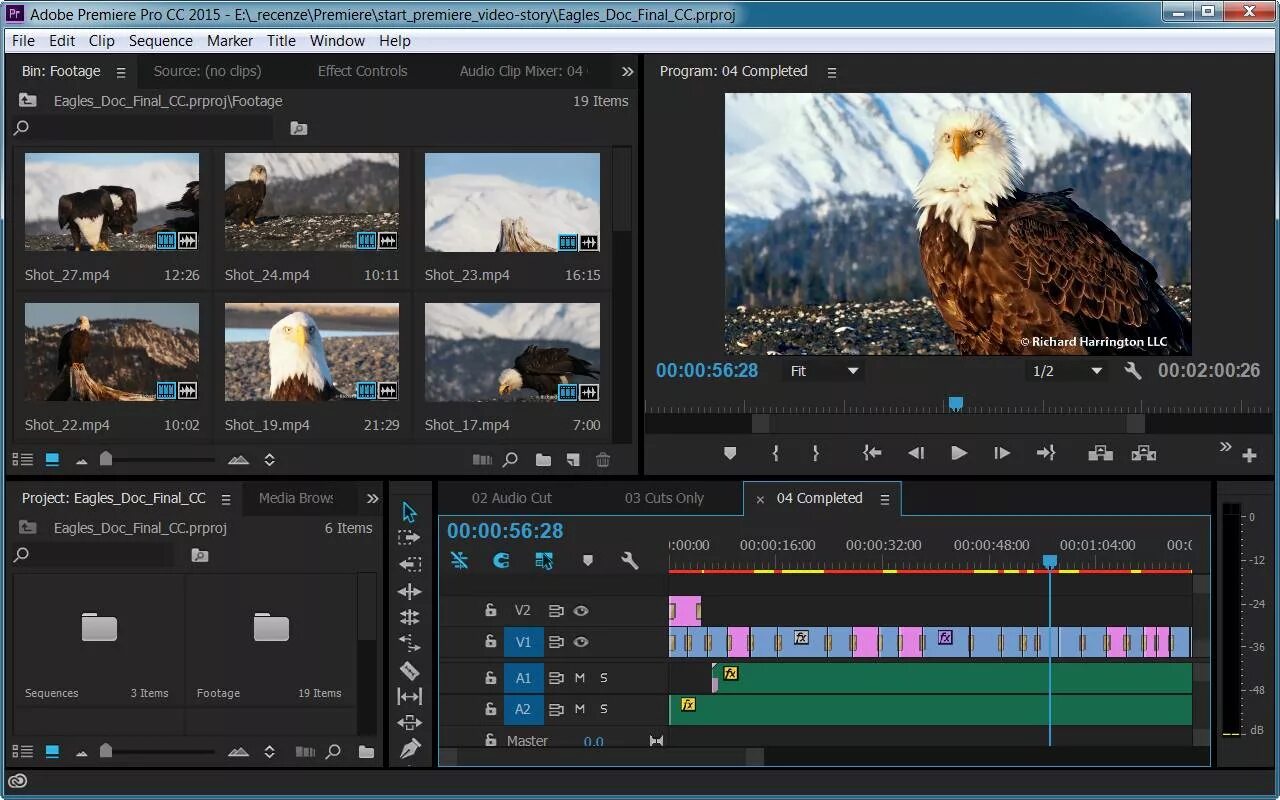Open the Sequences bin folder
This screenshot has width=1280, height=800.
click(99, 628)
